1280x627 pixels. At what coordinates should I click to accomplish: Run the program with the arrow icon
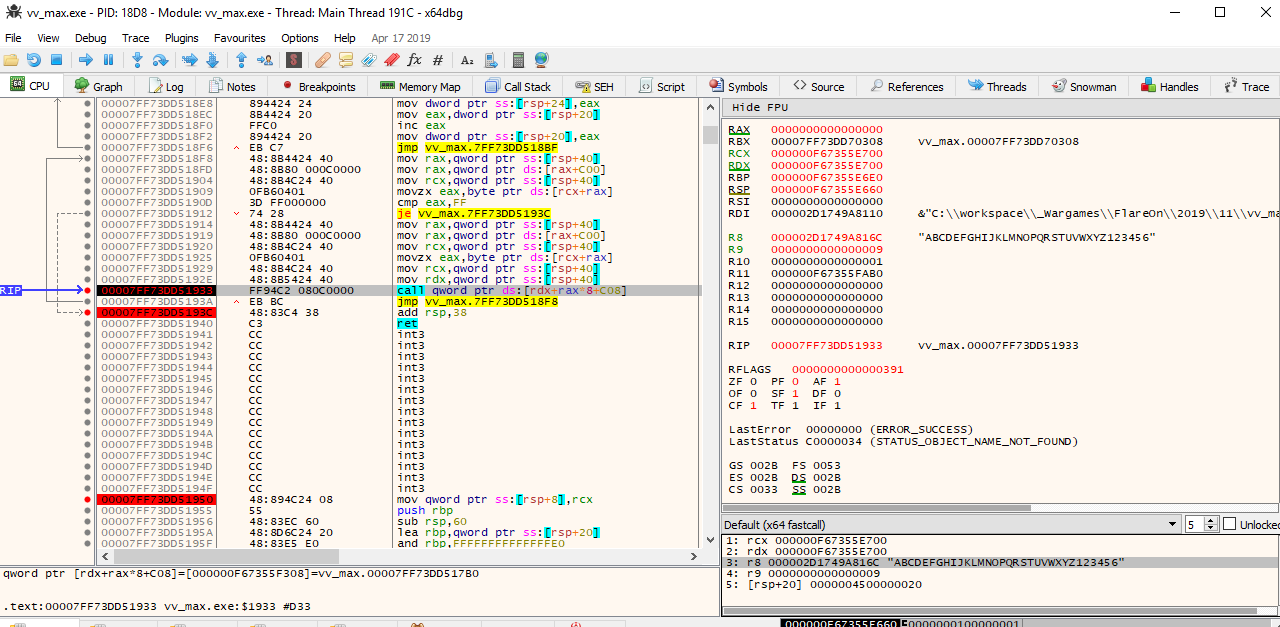pyautogui.click(x=86, y=60)
